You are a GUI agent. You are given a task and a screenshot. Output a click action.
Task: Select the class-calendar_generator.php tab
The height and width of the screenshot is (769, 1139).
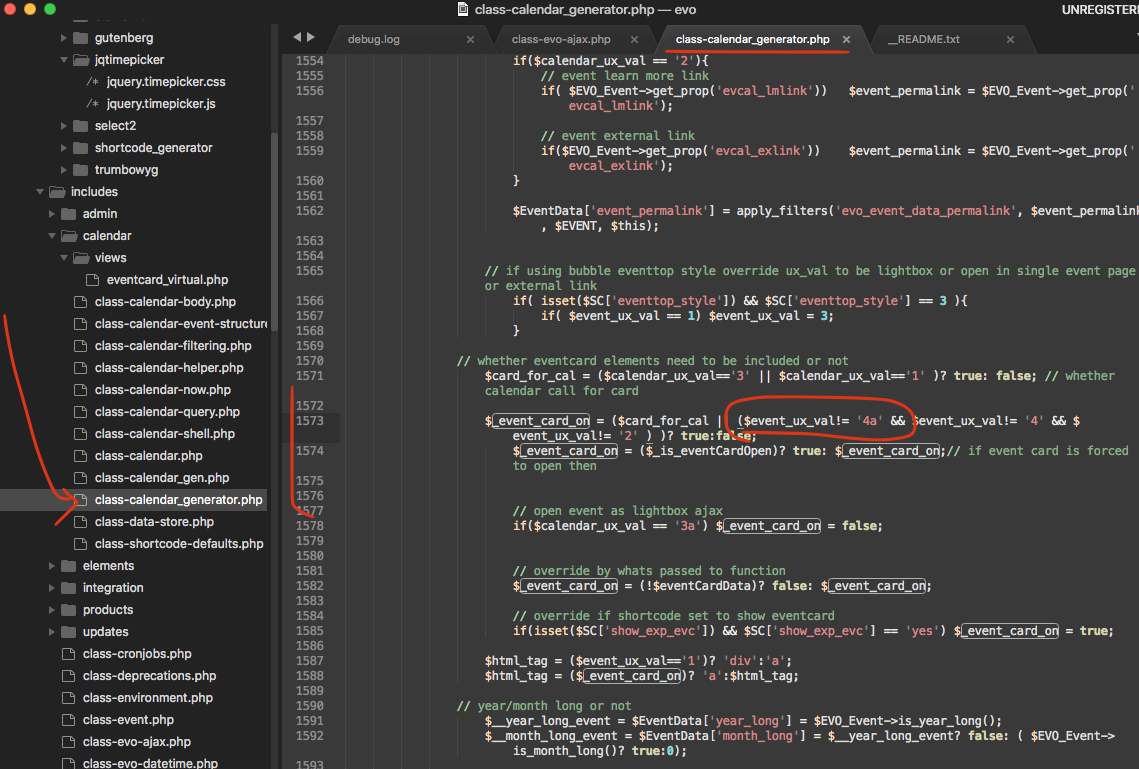pyautogui.click(x=753, y=39)
